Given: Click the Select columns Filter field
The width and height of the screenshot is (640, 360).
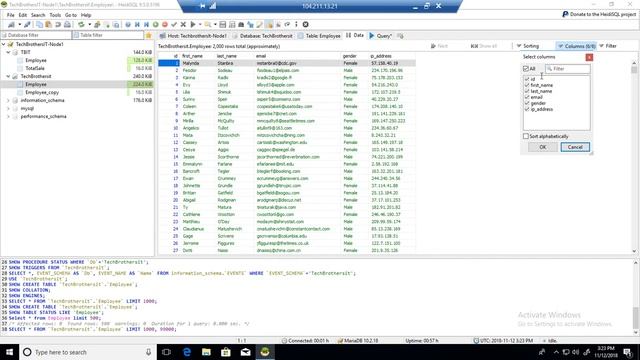Looking at the screenshot, I should pyautogui.click(x=568, y=69).
